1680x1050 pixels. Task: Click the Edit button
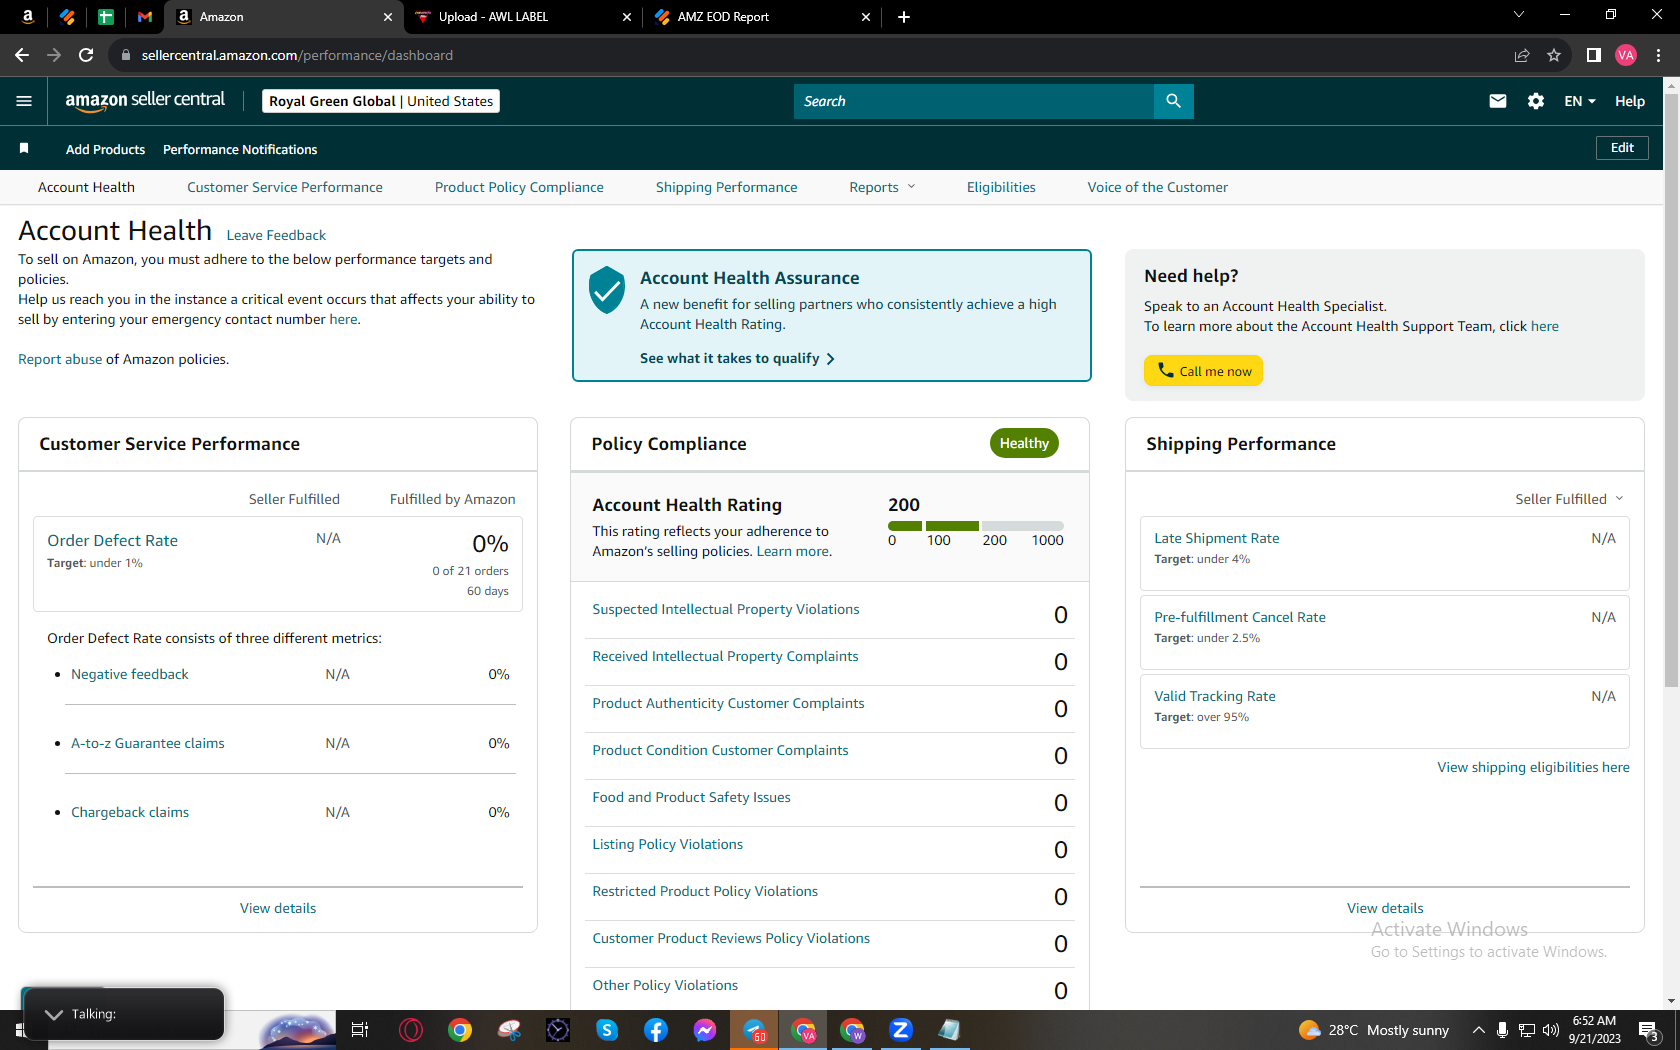[x=1622, y=148]
